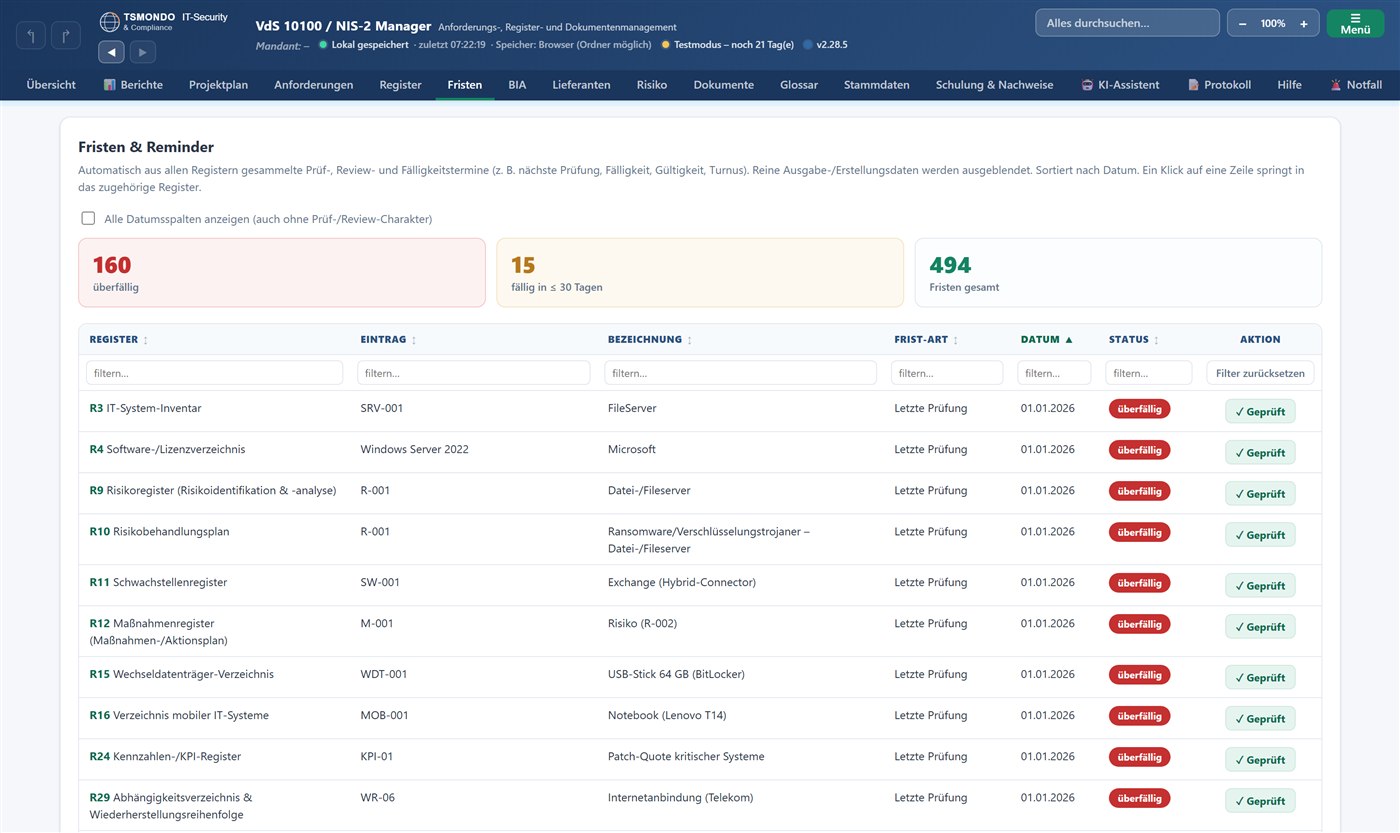The image size is (1400, 833).
Task: Go to the Anforderungen tab
Action: (x=314, y=85)
